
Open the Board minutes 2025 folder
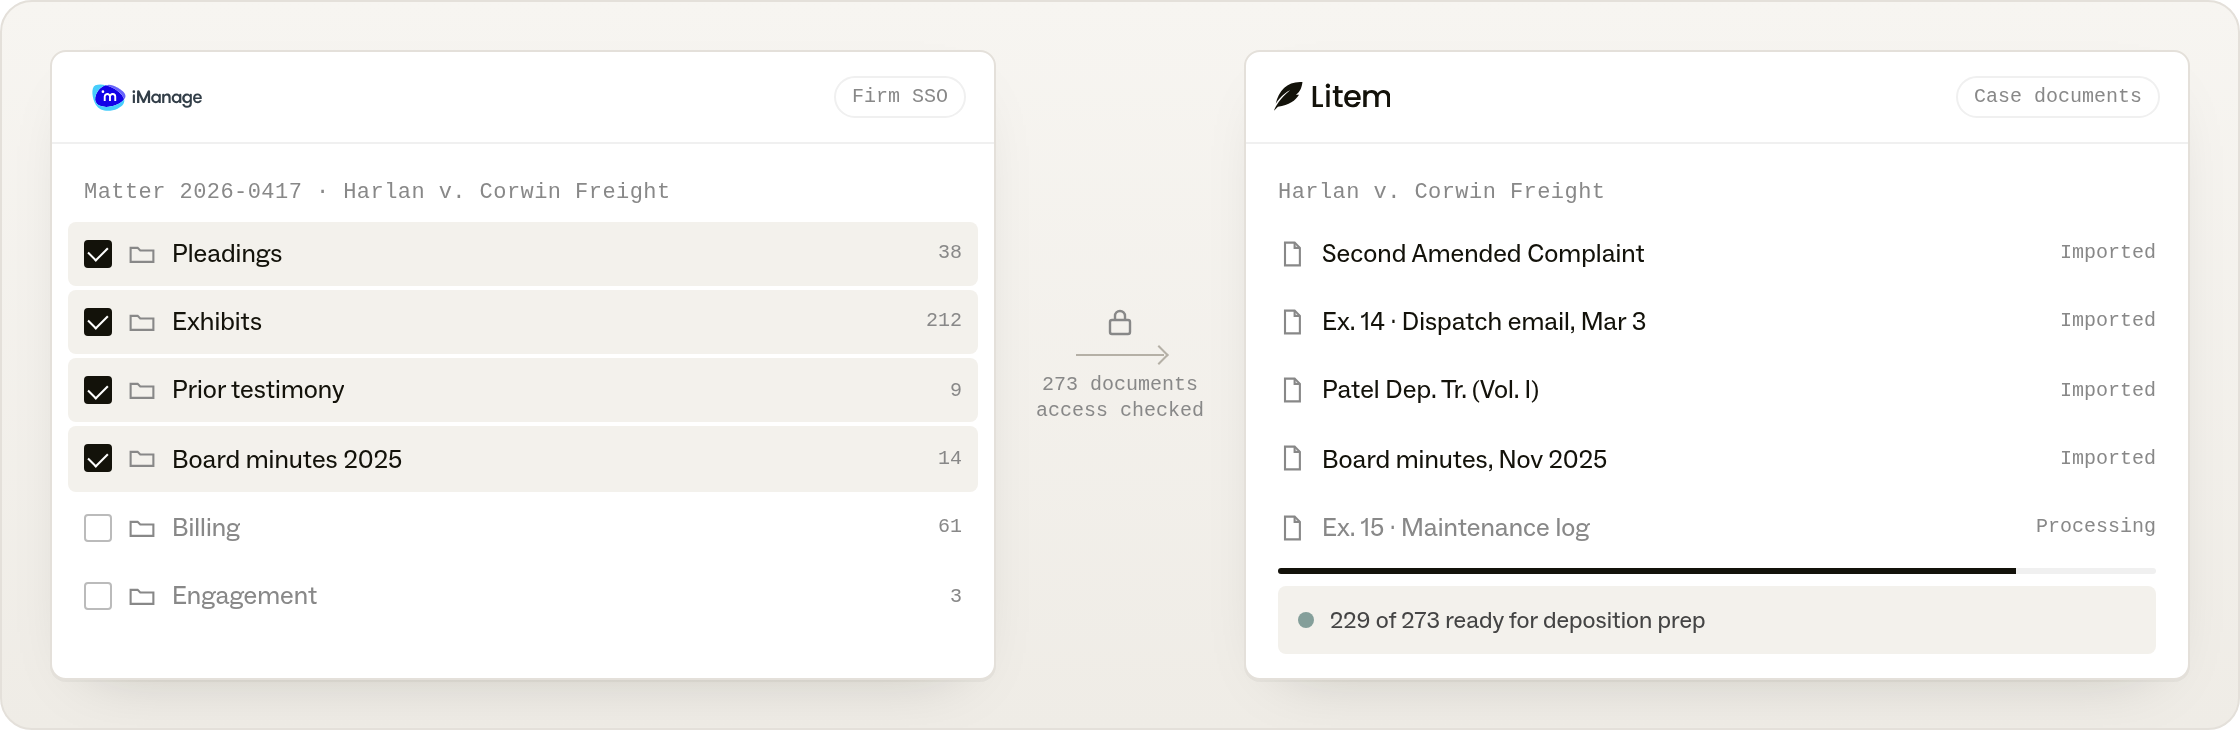click(522, 459)
